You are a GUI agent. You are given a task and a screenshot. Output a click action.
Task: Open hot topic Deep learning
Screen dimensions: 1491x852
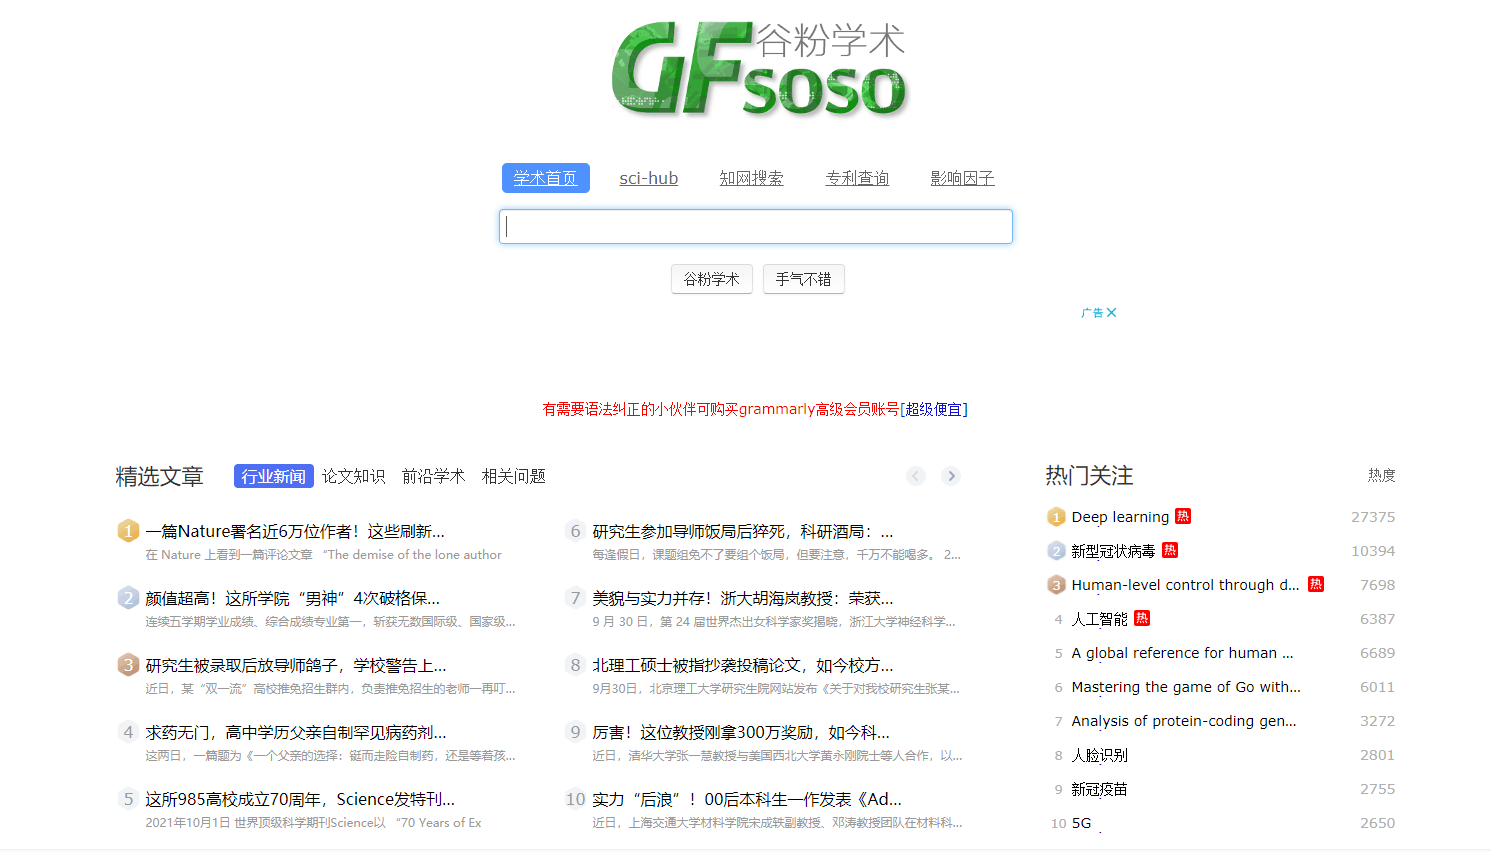(x=1120, y=517)
